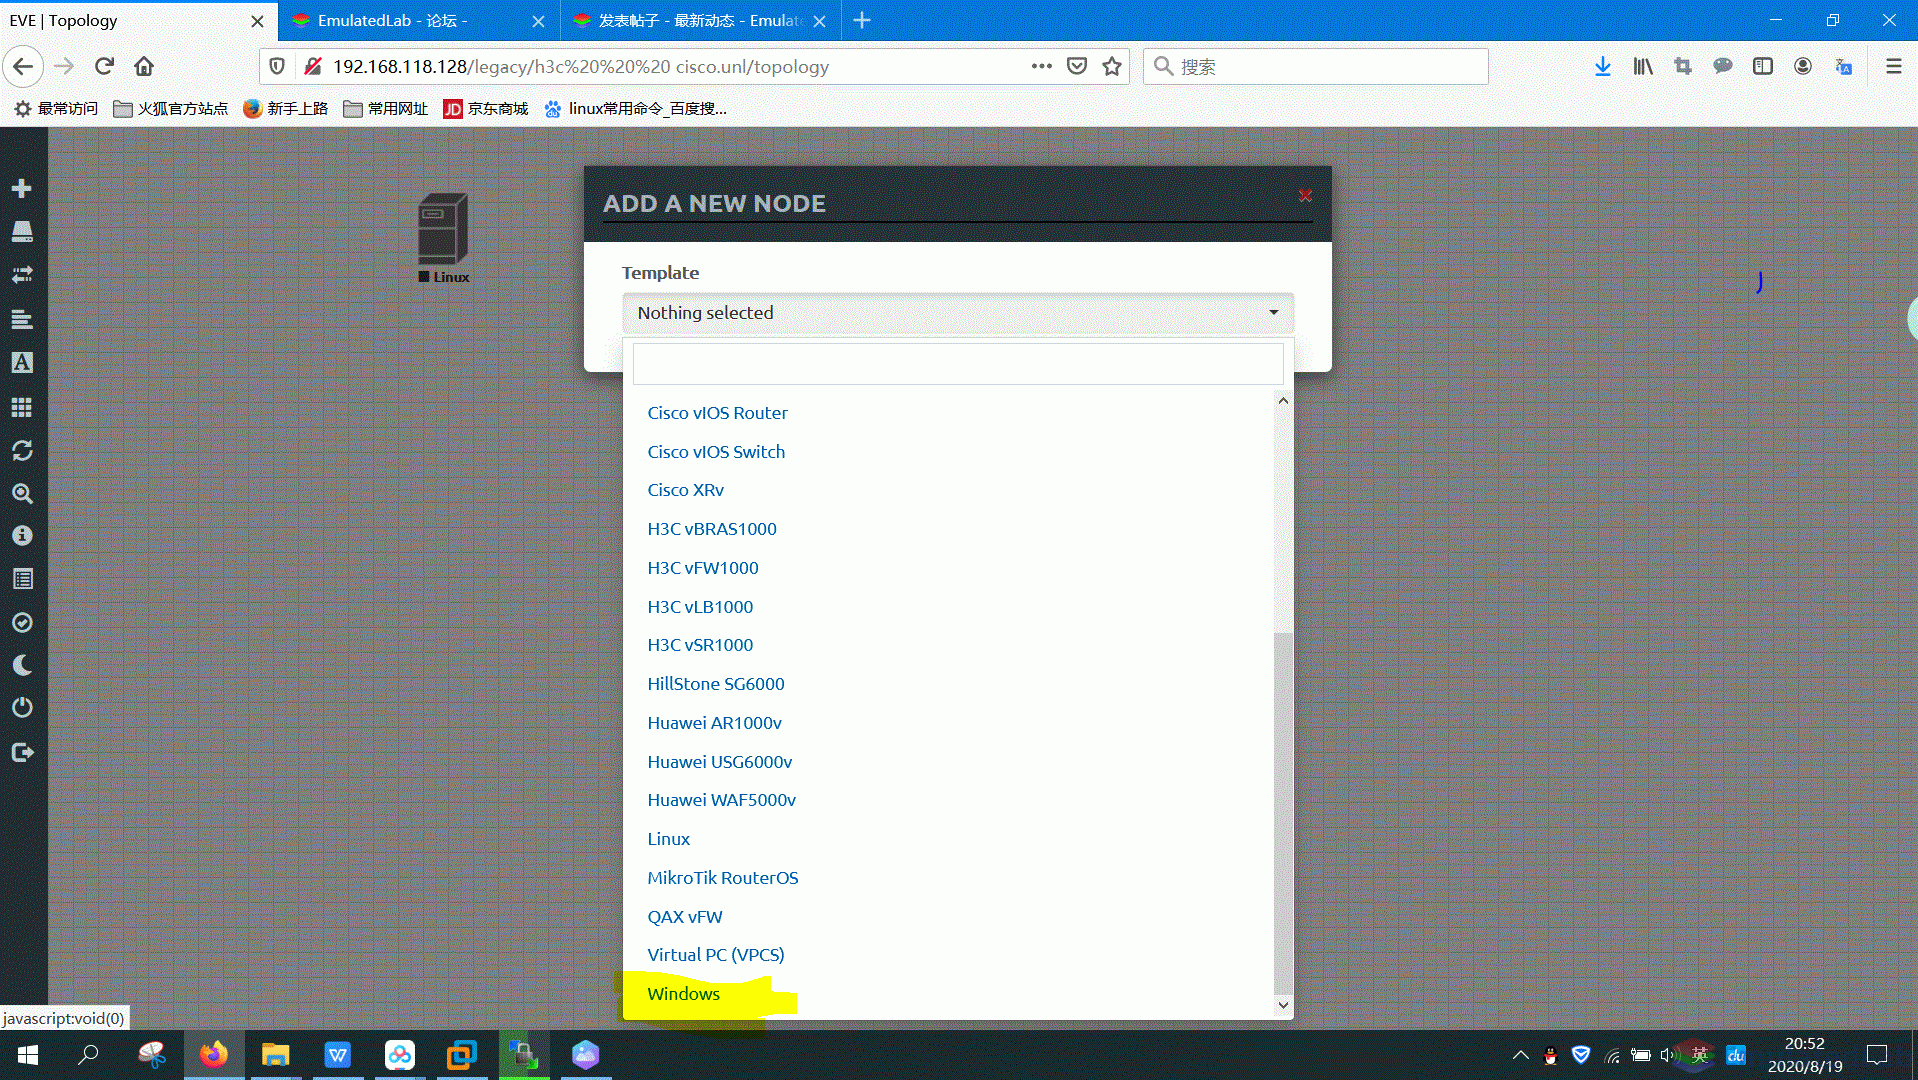This screenshot has width=1918, height=1080.
Task: Click the browser Back button
Action: pyautogui.click(x=23, y=66)
